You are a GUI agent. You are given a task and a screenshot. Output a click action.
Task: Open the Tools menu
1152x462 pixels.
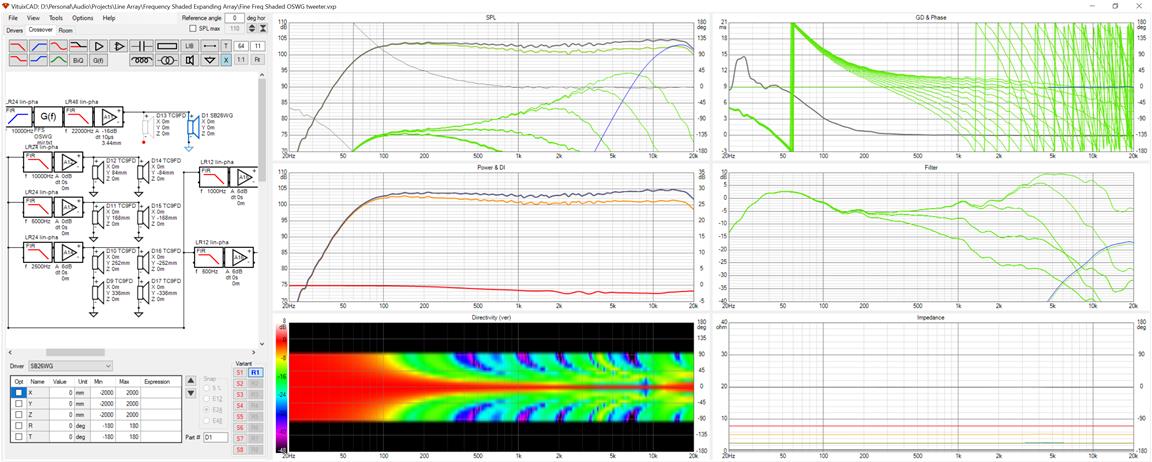[x=56, y=18]
